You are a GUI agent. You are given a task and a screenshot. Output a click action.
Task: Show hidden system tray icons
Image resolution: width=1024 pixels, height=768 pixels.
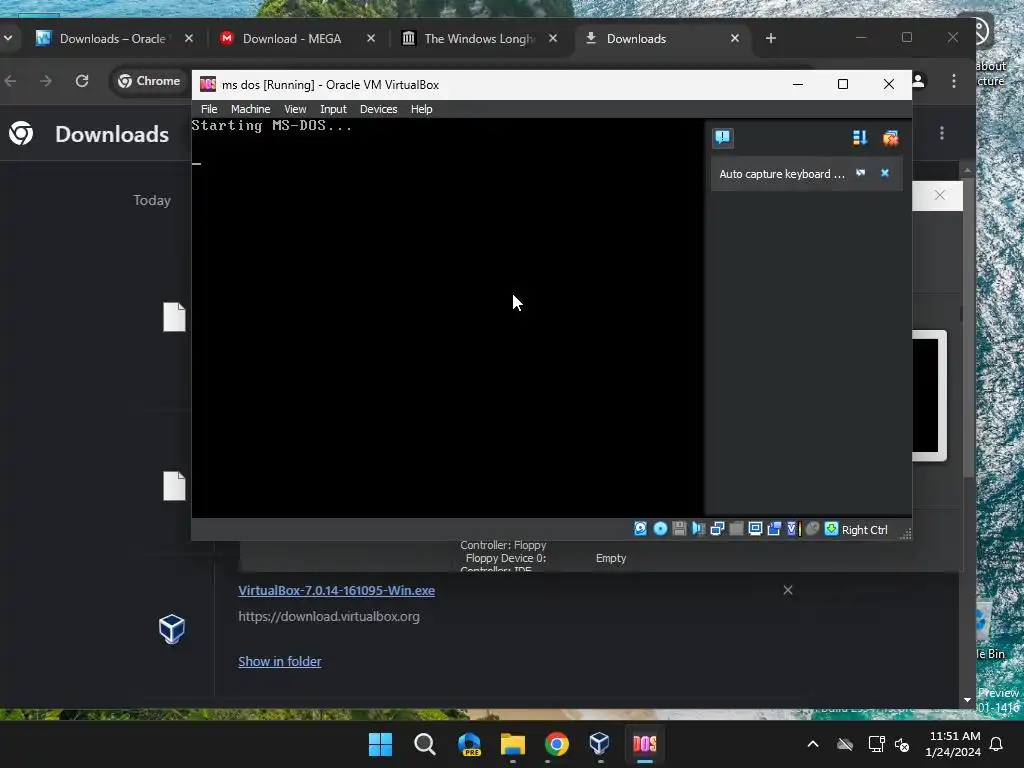pyautogui.click(x=812, y=744)
